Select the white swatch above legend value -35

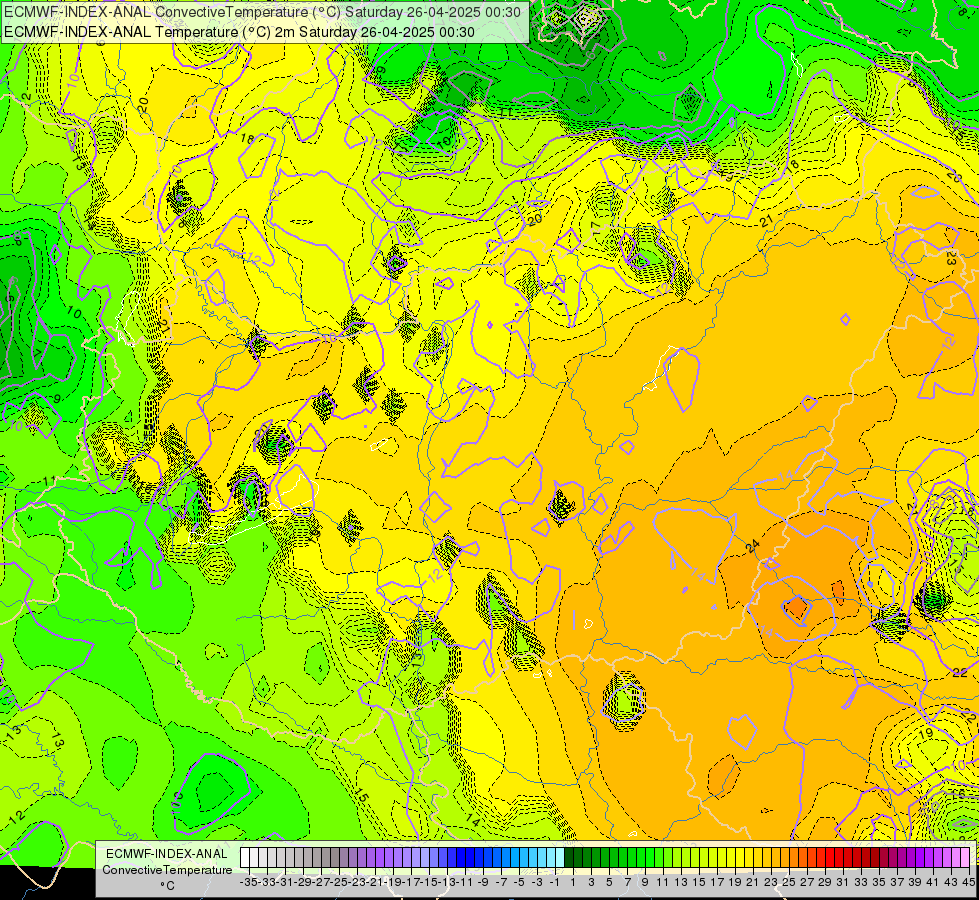pos(245,857)
